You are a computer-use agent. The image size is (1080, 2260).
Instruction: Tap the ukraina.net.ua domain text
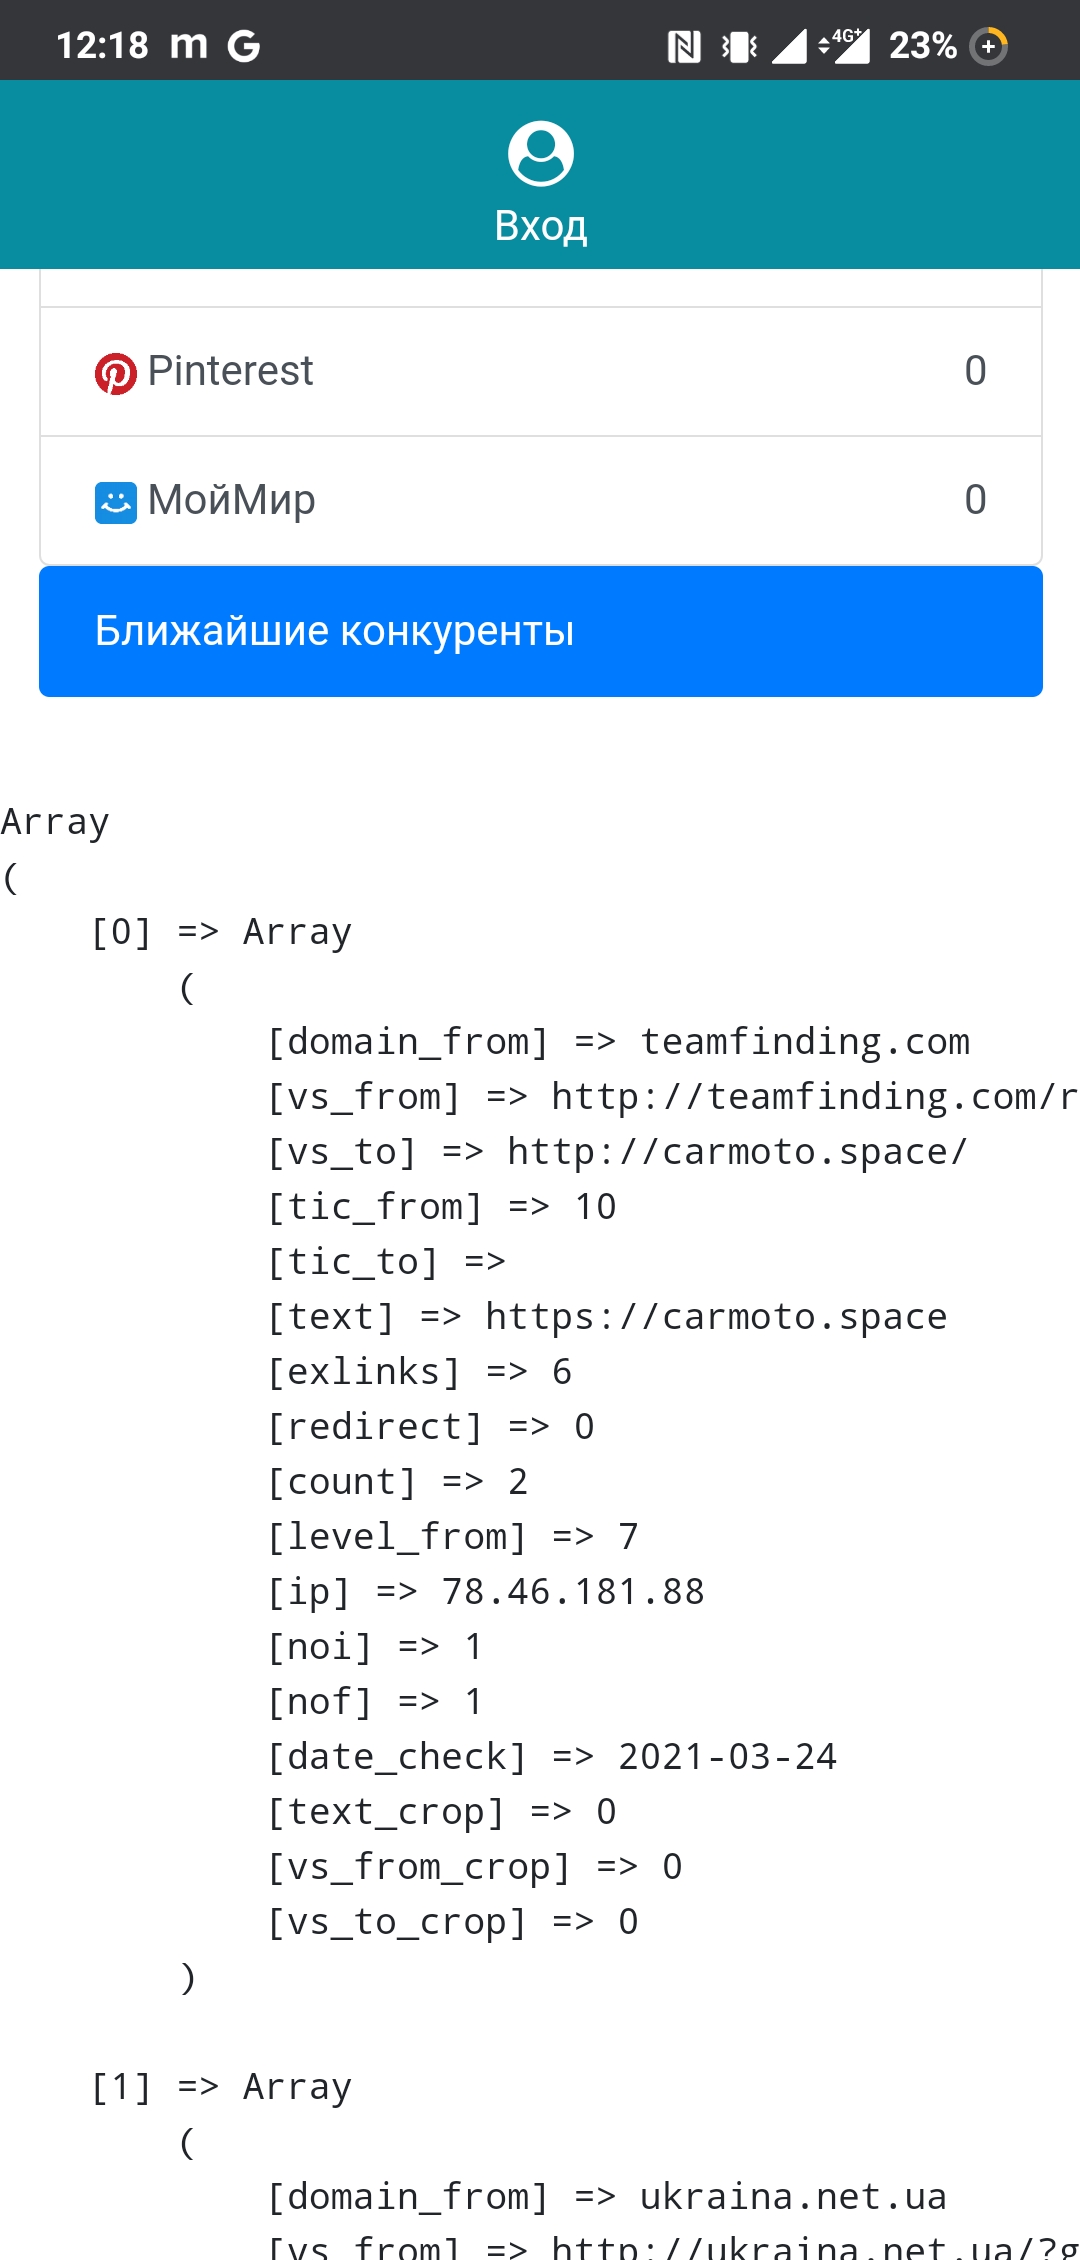click(x=793, y=2197)
